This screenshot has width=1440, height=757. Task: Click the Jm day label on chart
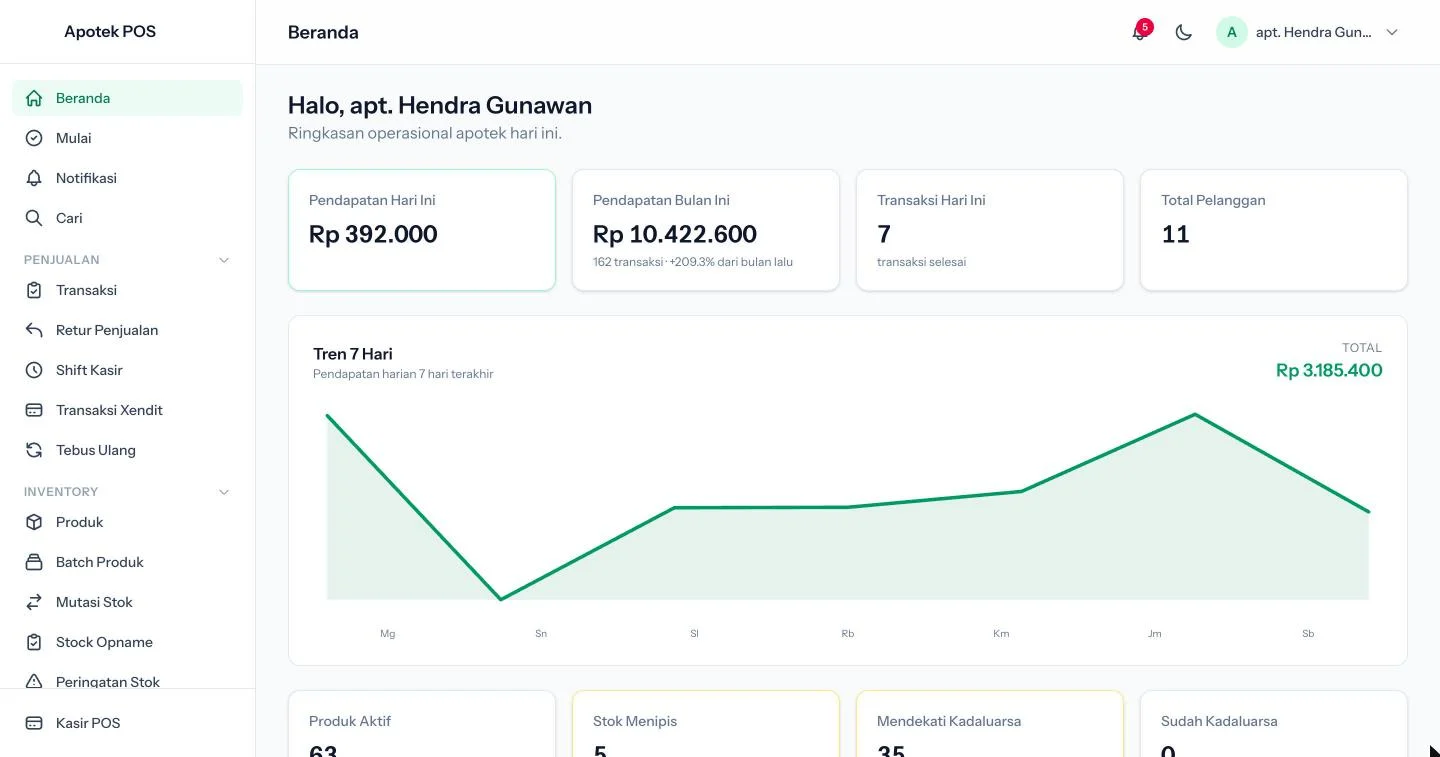click(x=1155, y=634)
